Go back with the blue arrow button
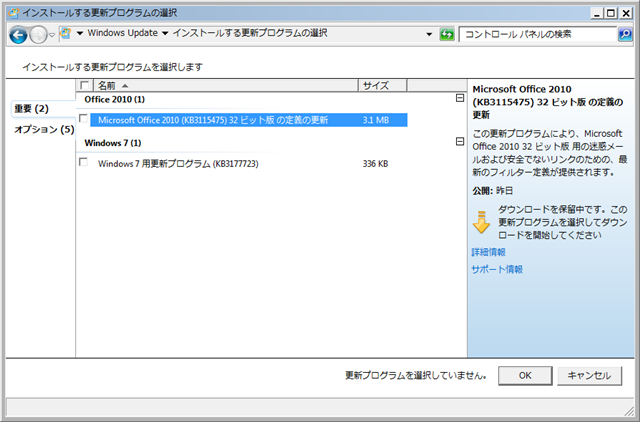 (x=18, y=35)
